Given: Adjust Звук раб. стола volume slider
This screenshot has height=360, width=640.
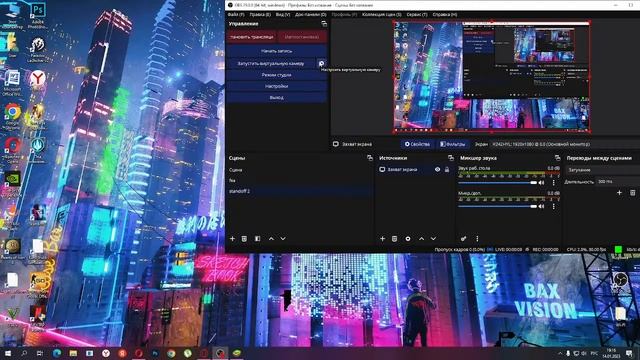Looking at the screenshot, I should coord(498,183).
